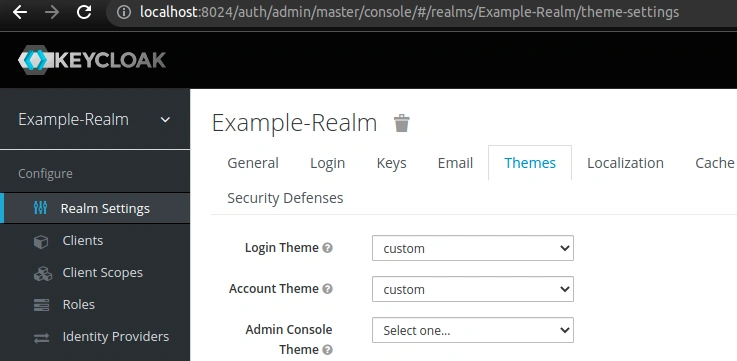Click the browser back arrow

[x=20, y=12]
